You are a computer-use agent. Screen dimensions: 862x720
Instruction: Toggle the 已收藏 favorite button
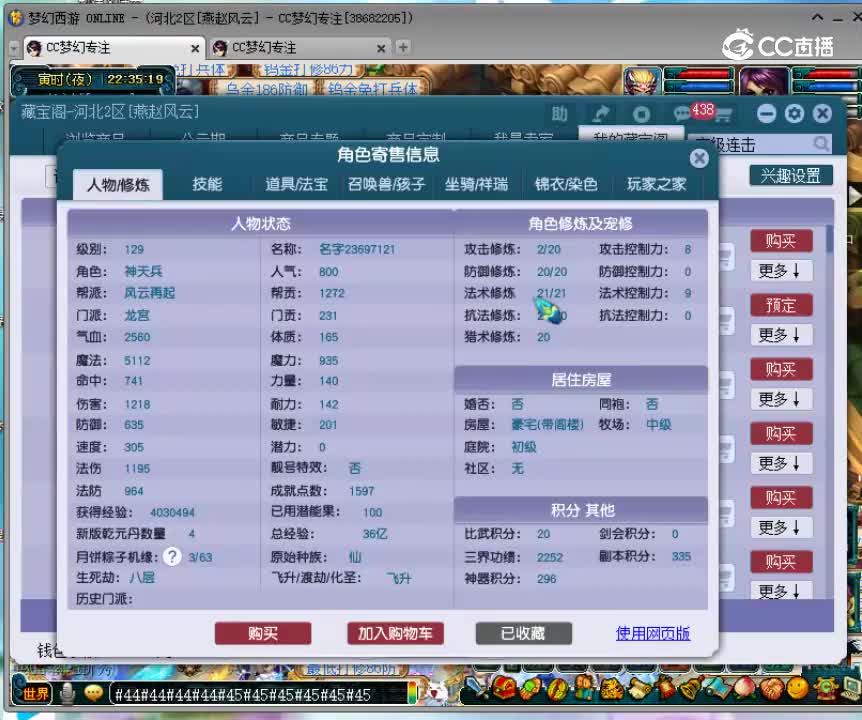pyautogui.click(x=523, y=634)
